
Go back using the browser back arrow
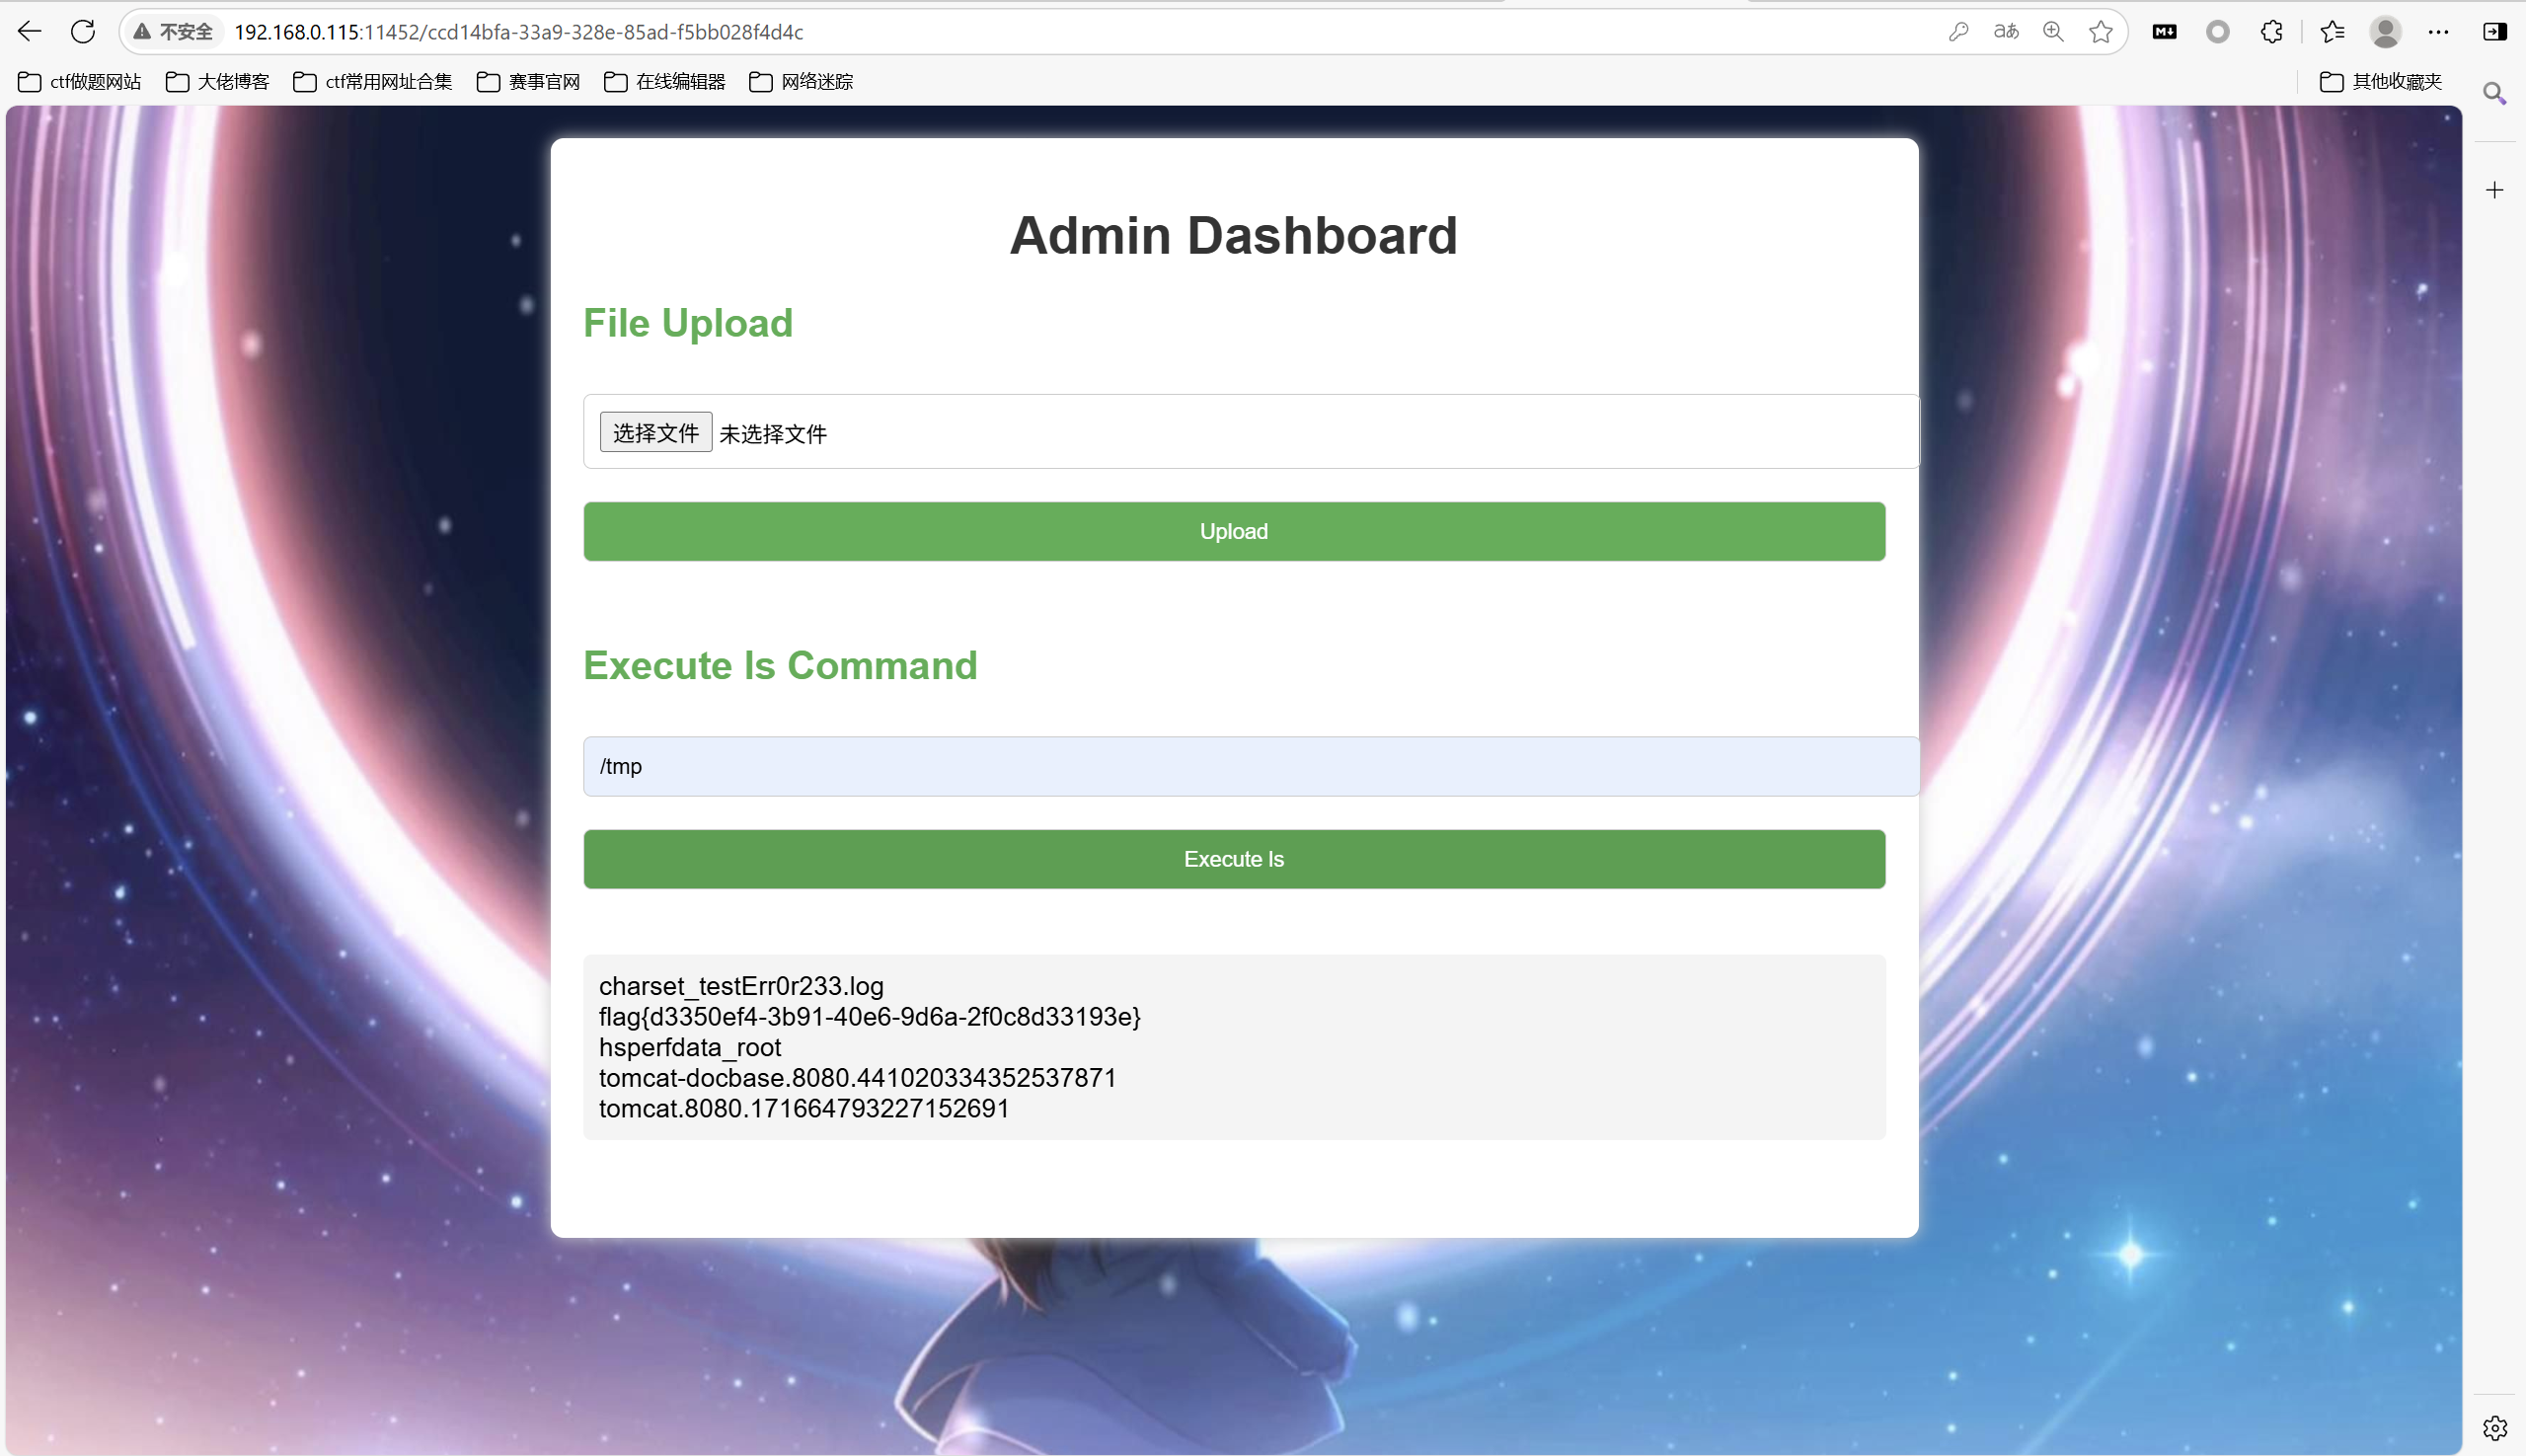tap(30, 32)
